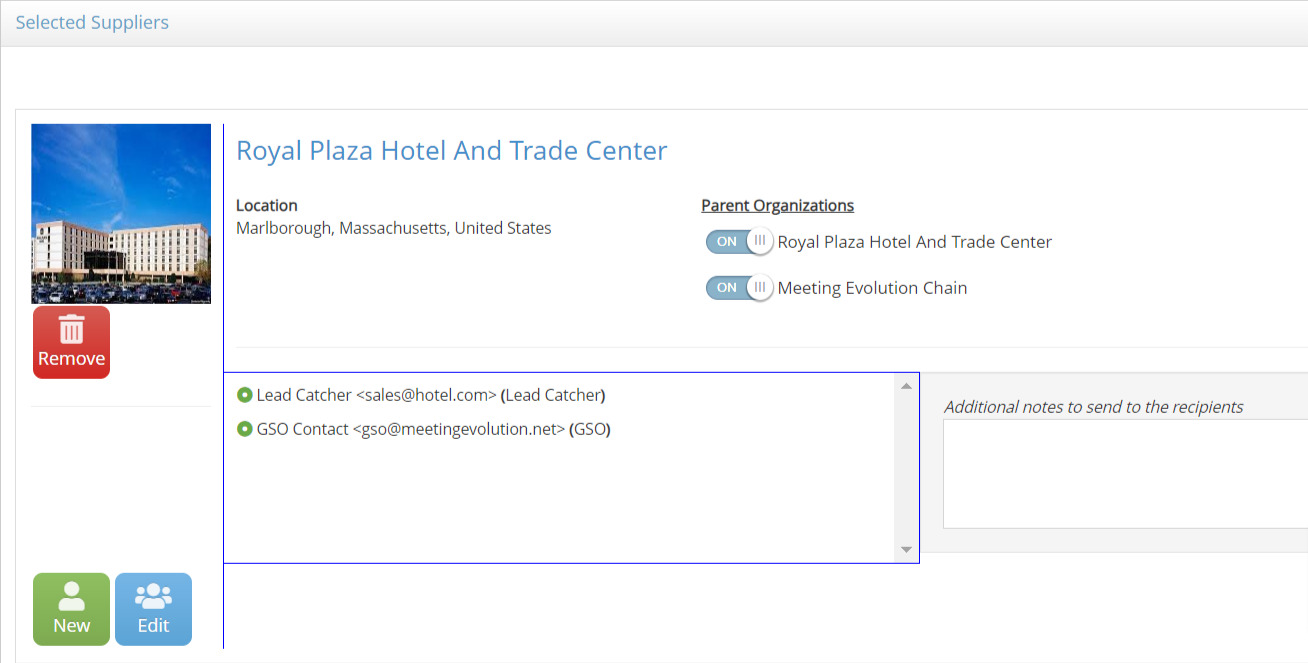
Task: Click the Parent Organizations heading
Action: tap(777, 205)
